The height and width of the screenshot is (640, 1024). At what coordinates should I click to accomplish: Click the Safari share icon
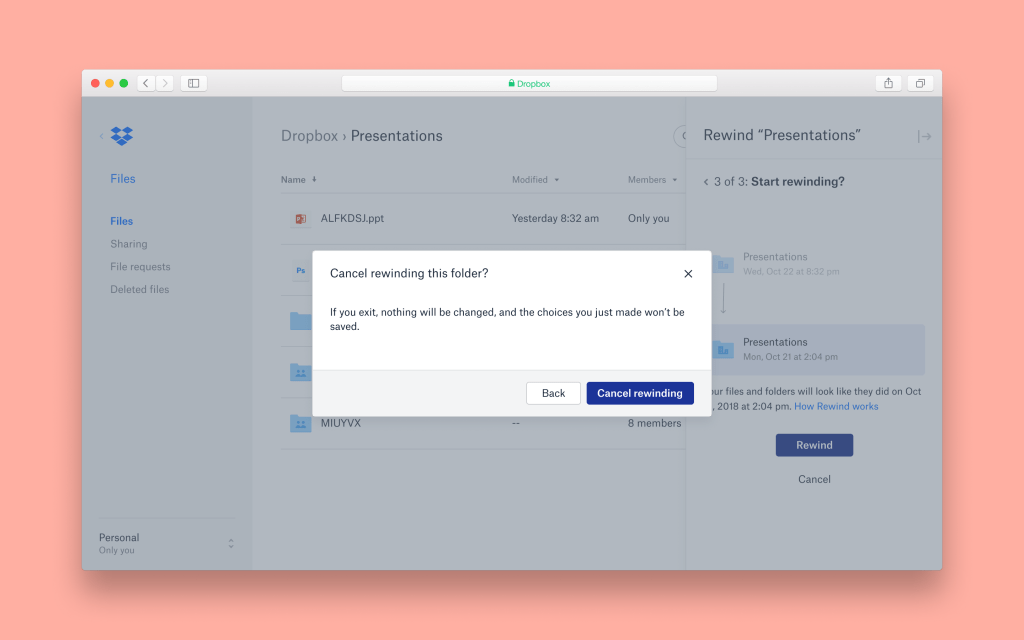coord(887,83)
